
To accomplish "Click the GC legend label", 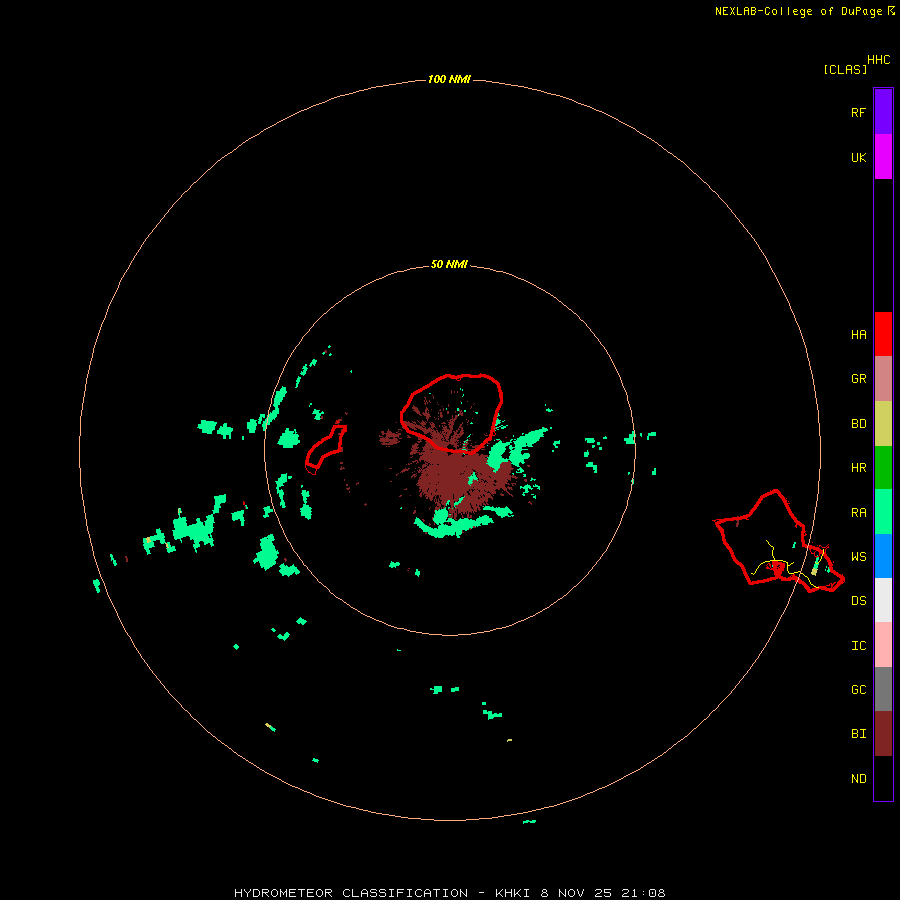I will pyautogui.click(x=858, y=690).
